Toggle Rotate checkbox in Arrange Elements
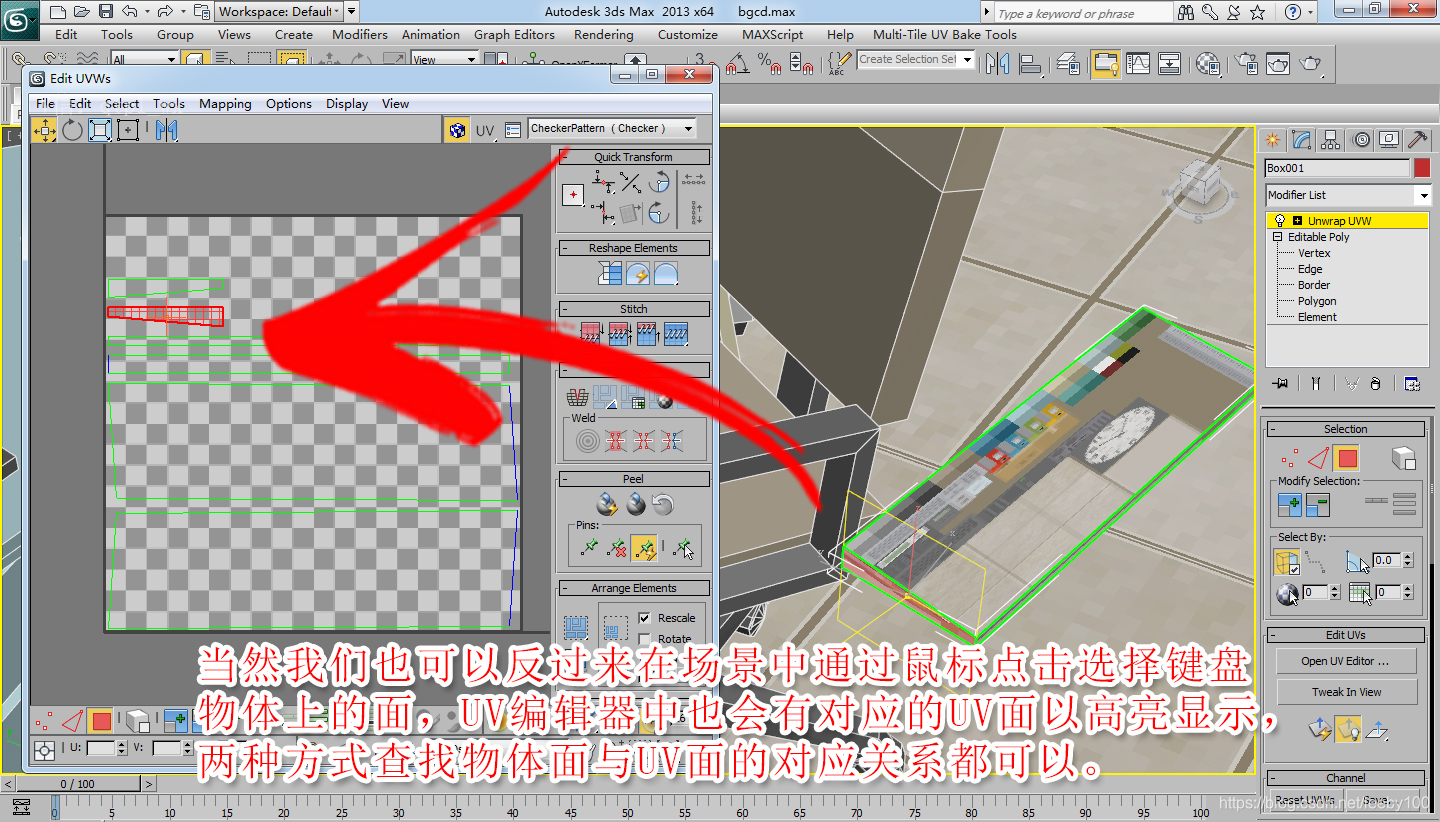 (645, 639)
